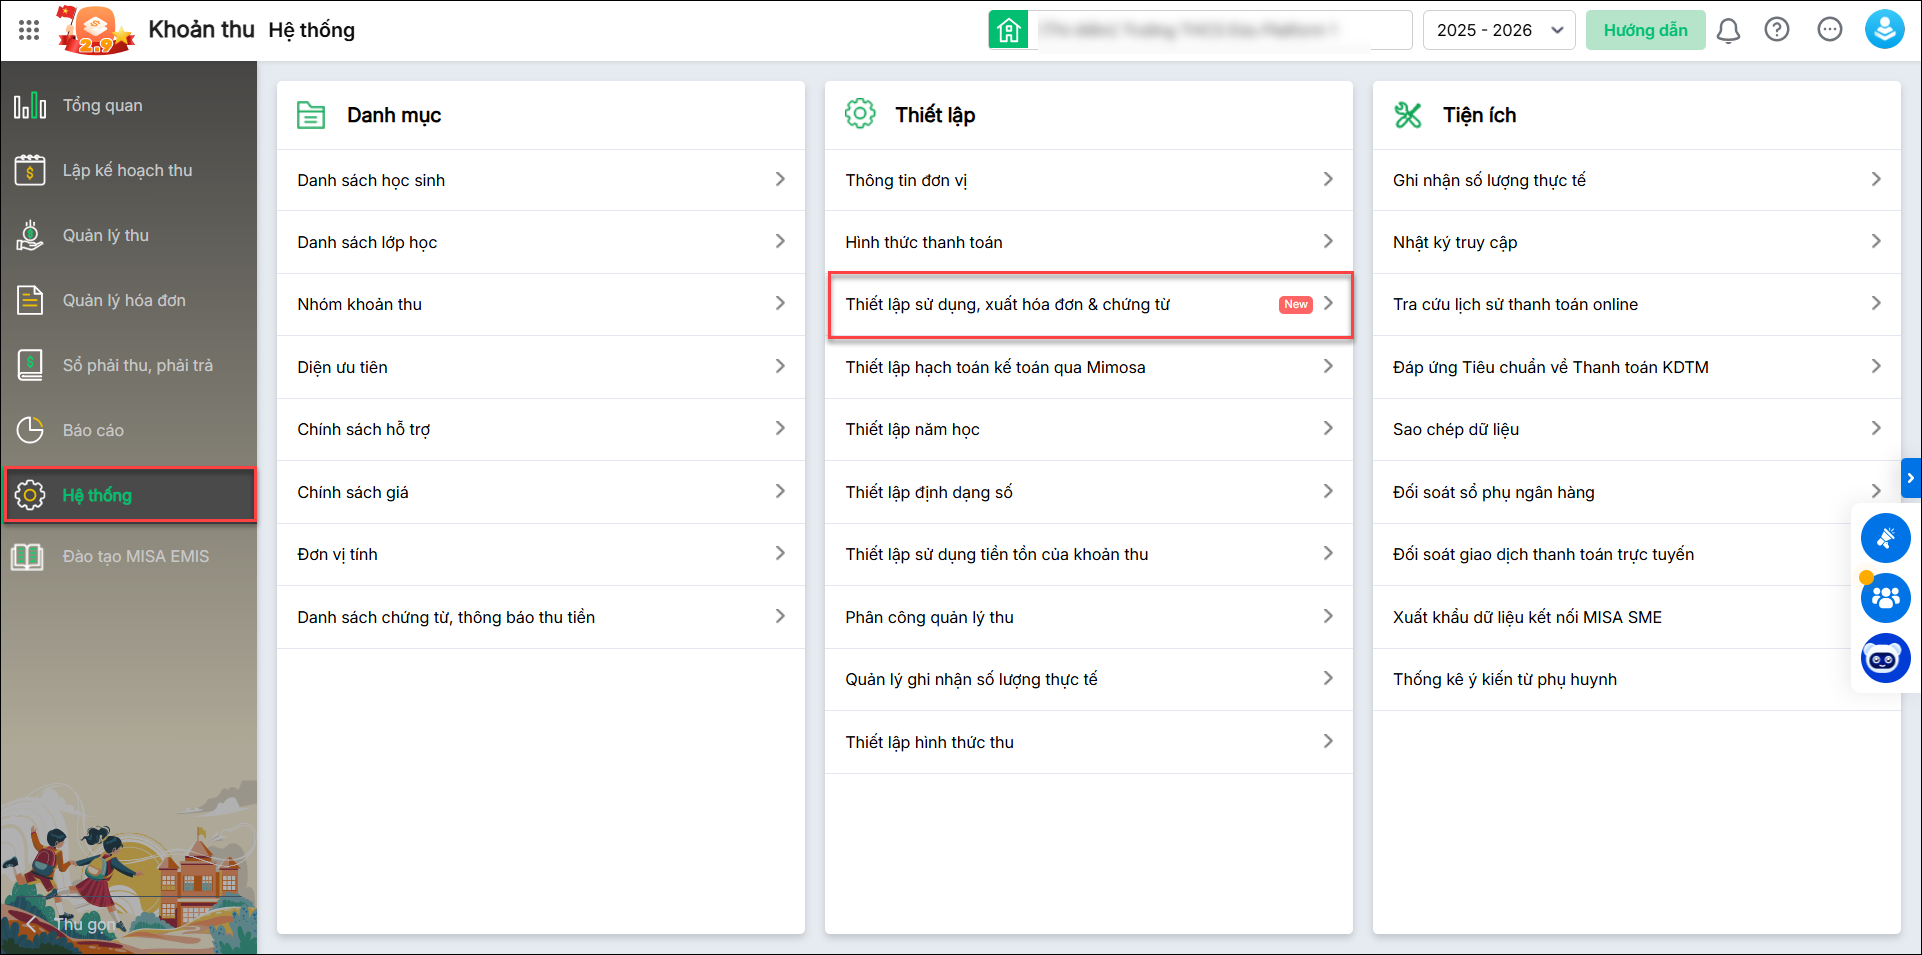The image size is (1922, 955).
Task: Click the school home icon
Action: tap(1008, 30)
